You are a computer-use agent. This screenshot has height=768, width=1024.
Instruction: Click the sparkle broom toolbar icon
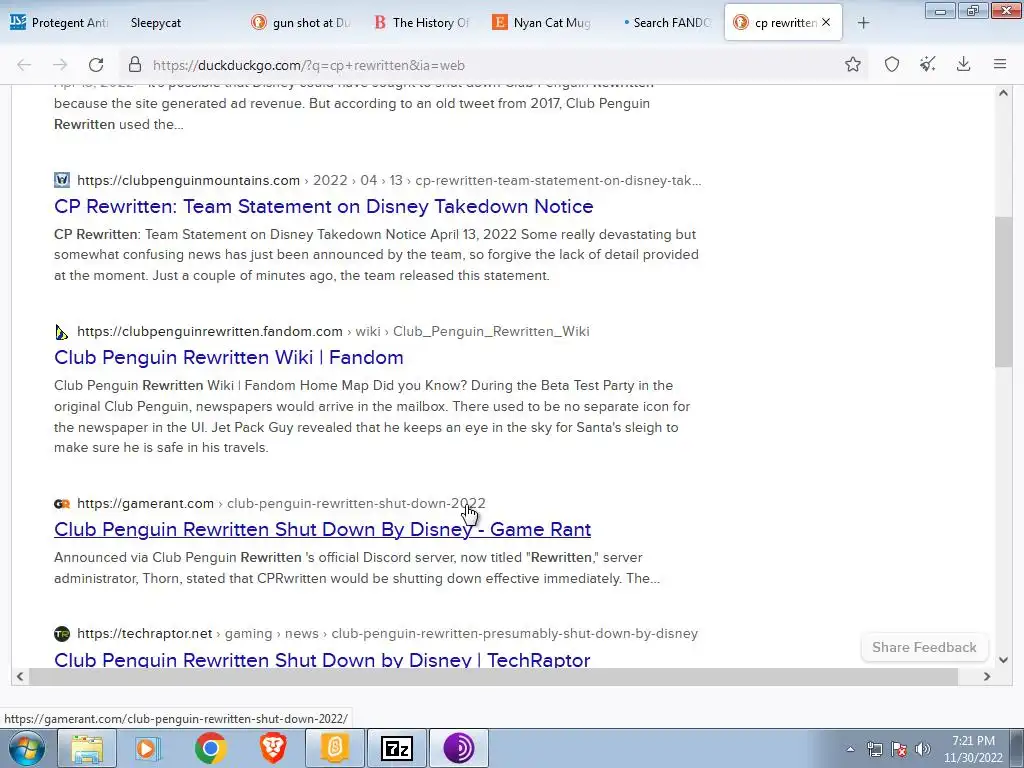(927, 64)
